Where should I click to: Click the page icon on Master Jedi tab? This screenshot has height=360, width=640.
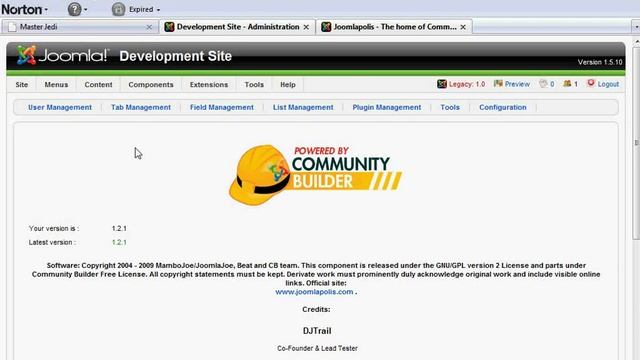coord(12,27)
